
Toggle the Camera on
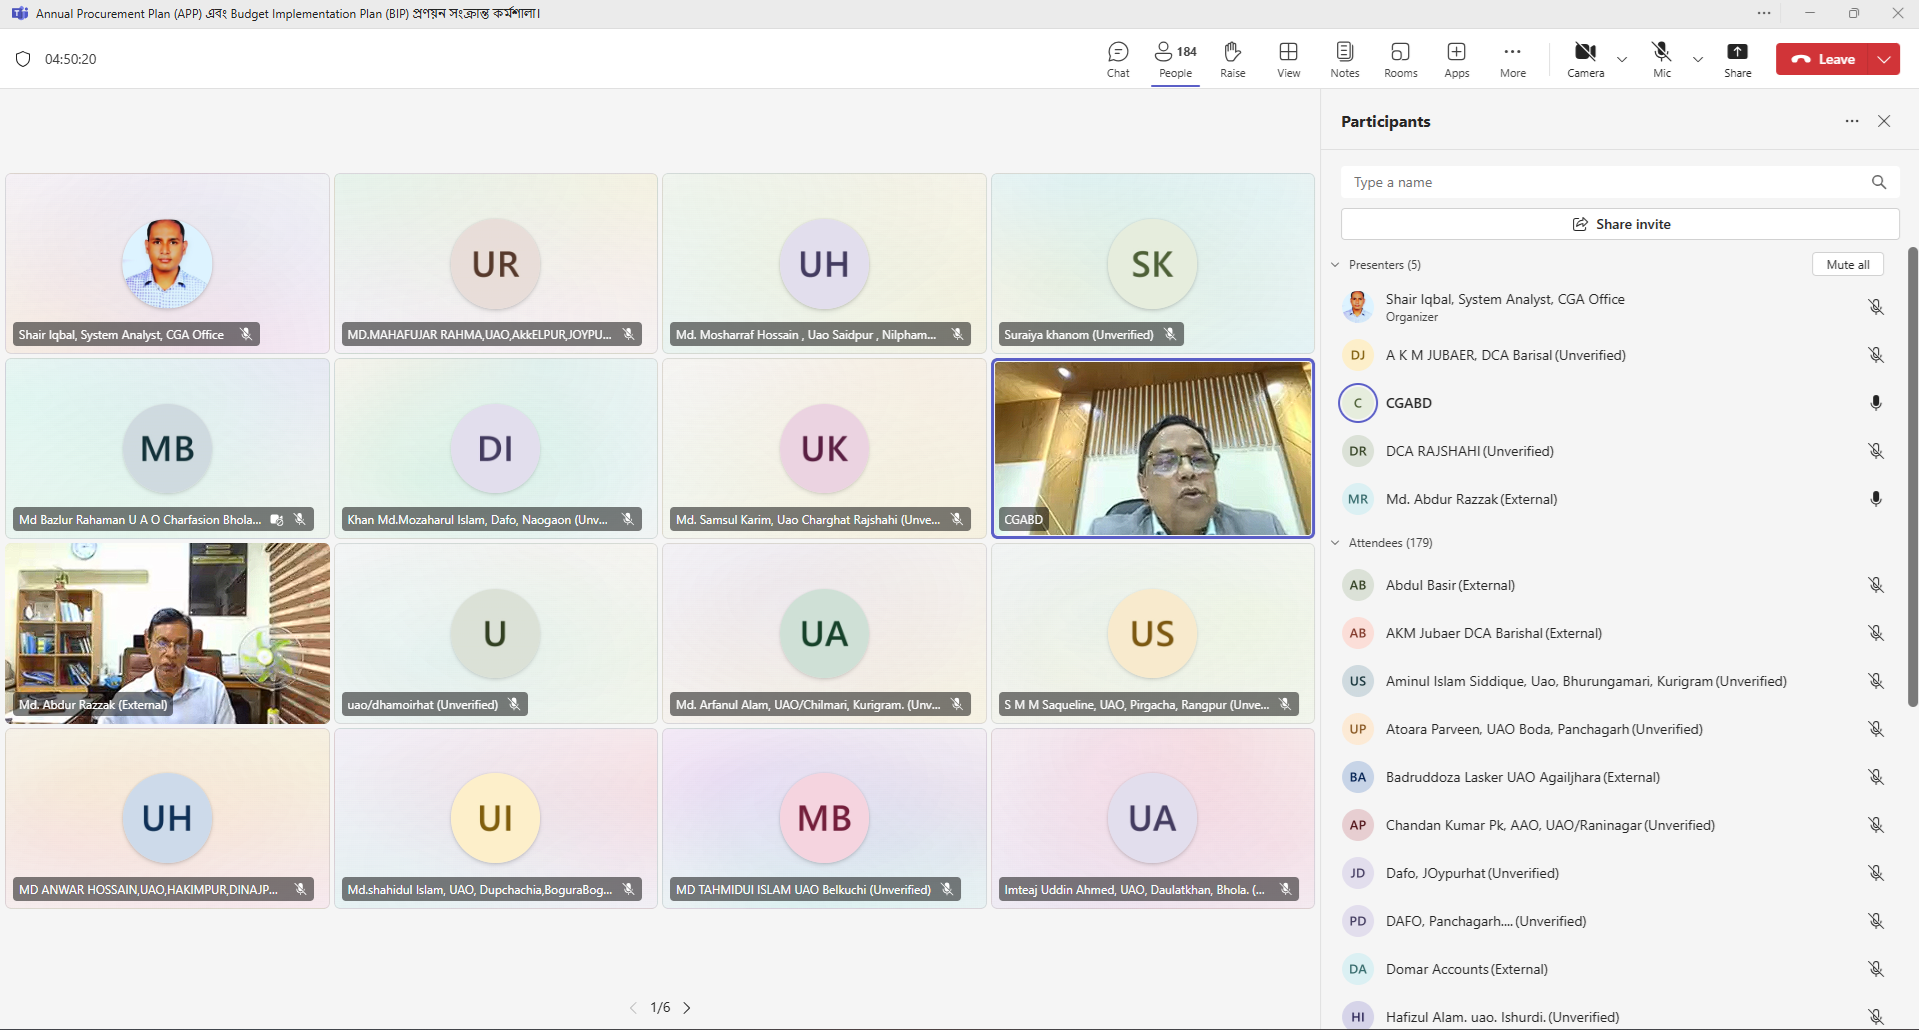pyautogui.click(x=1585, y=59)
